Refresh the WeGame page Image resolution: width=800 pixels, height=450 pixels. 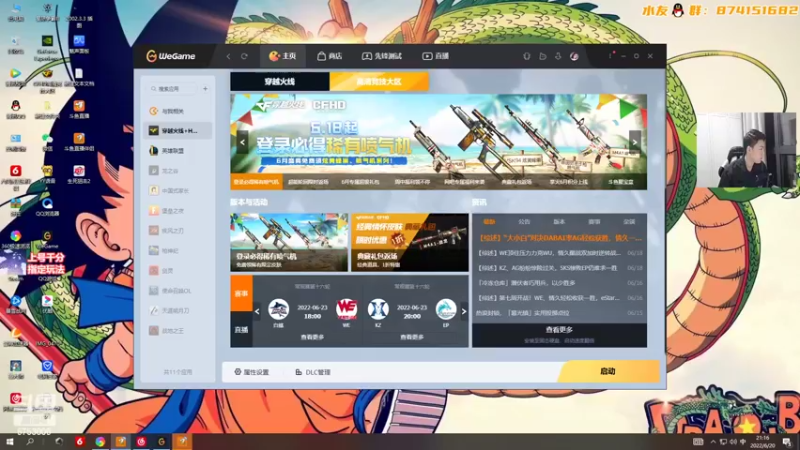[244, 56]
